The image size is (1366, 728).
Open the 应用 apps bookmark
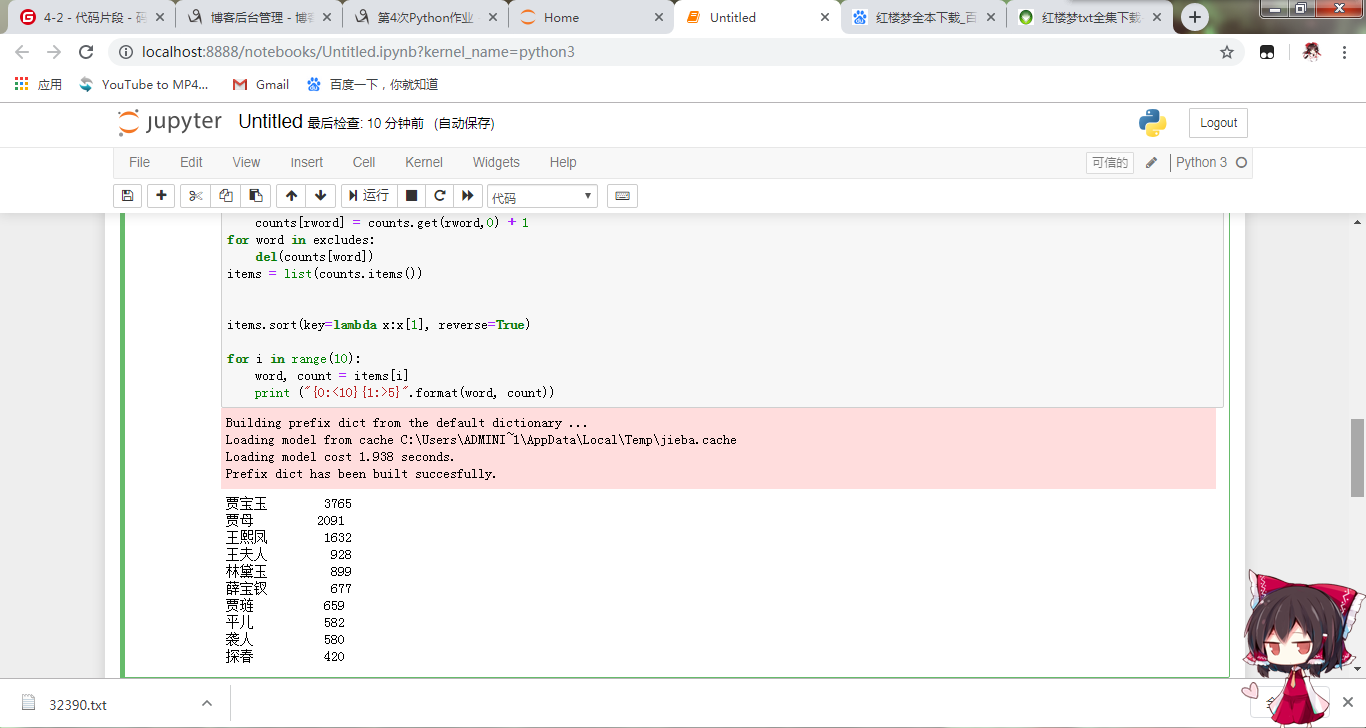click(38, 84)
